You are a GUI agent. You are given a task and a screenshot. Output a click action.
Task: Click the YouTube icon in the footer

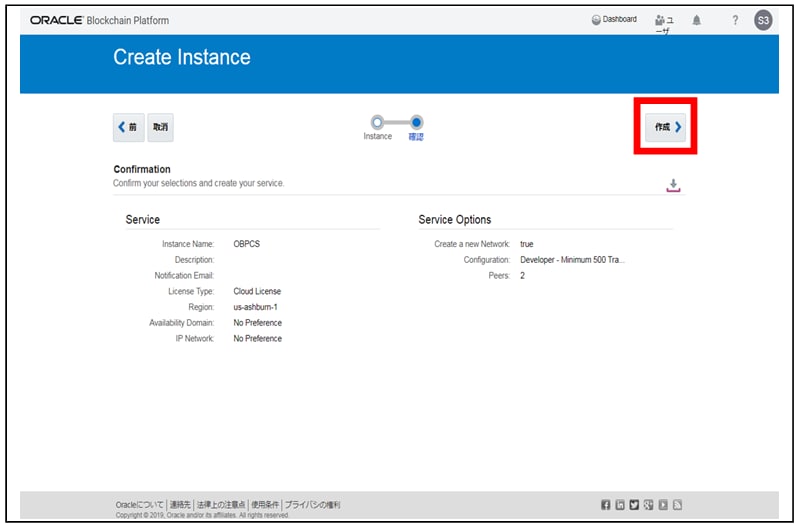click(662, 505)
